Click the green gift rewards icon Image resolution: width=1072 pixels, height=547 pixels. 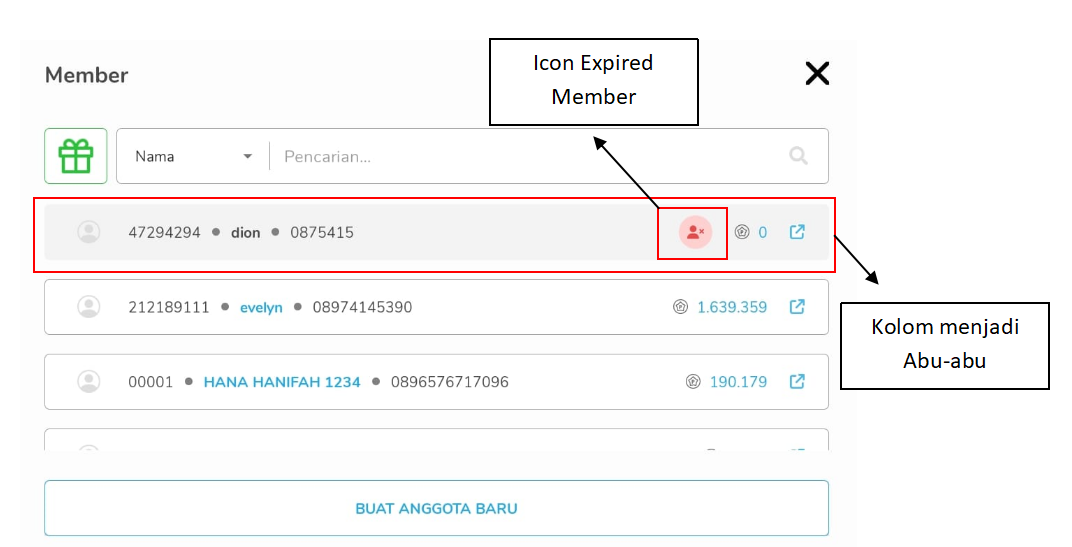pos(76,156)
